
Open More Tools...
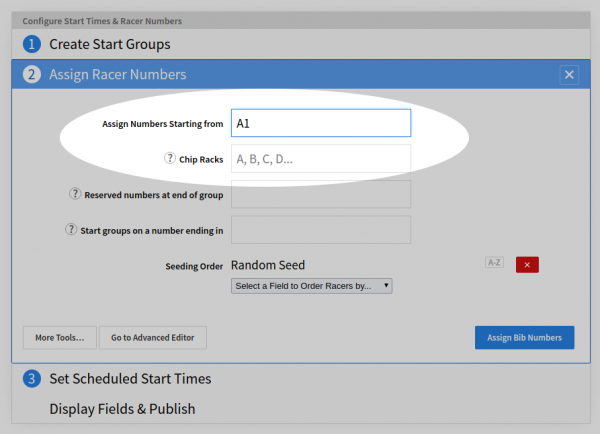pyautogui.click(x=60, y=338)
